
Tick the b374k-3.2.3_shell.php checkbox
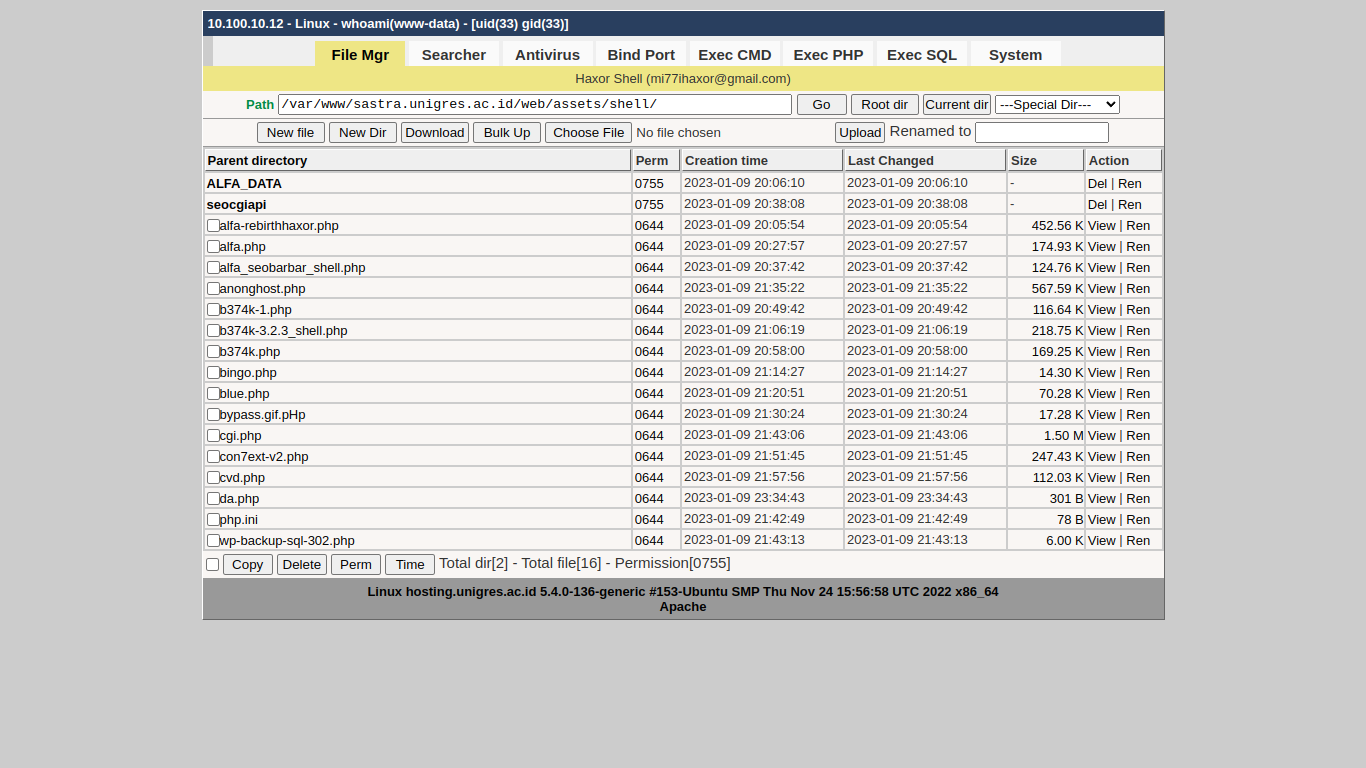(x=213, y=331)
